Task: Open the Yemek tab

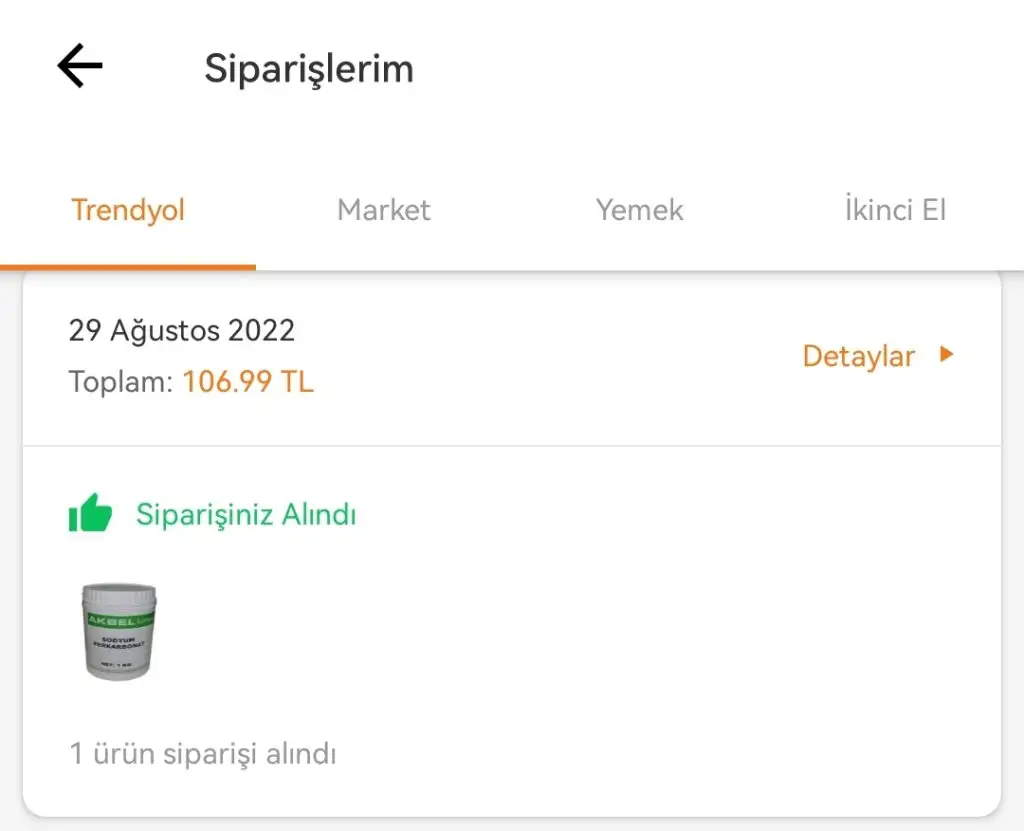Action: click(640, 210)
